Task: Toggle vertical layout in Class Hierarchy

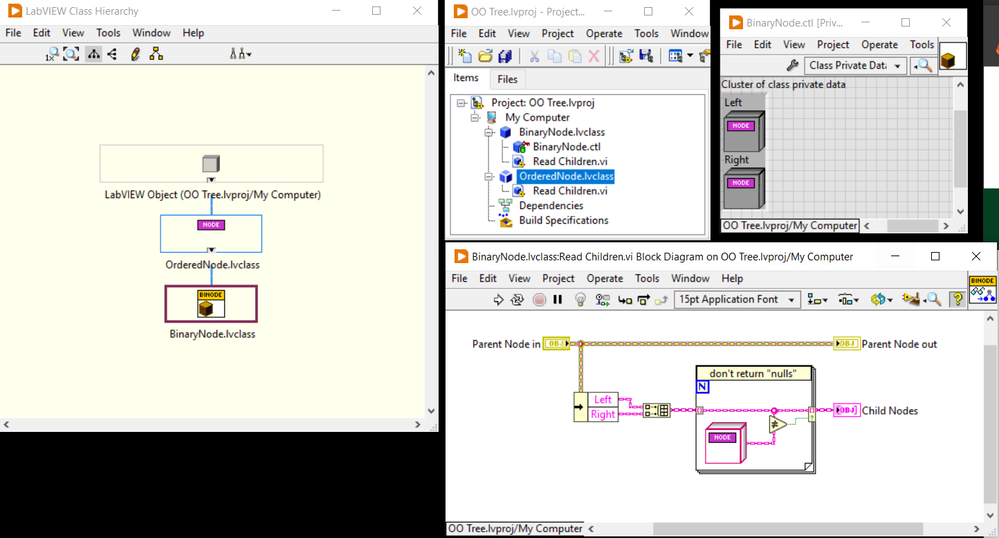Action: click(x=94, y=54)
